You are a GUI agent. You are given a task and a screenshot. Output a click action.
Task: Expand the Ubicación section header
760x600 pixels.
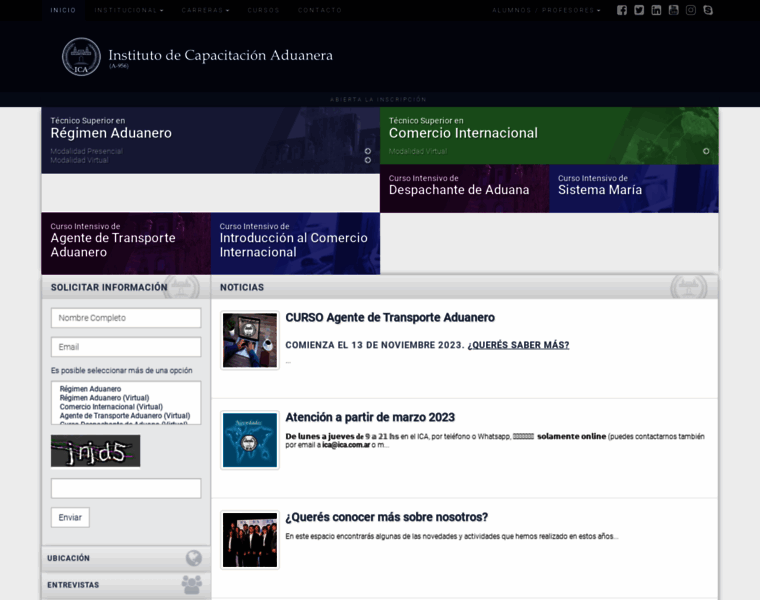pyautogui.click(x=126, y=558)
